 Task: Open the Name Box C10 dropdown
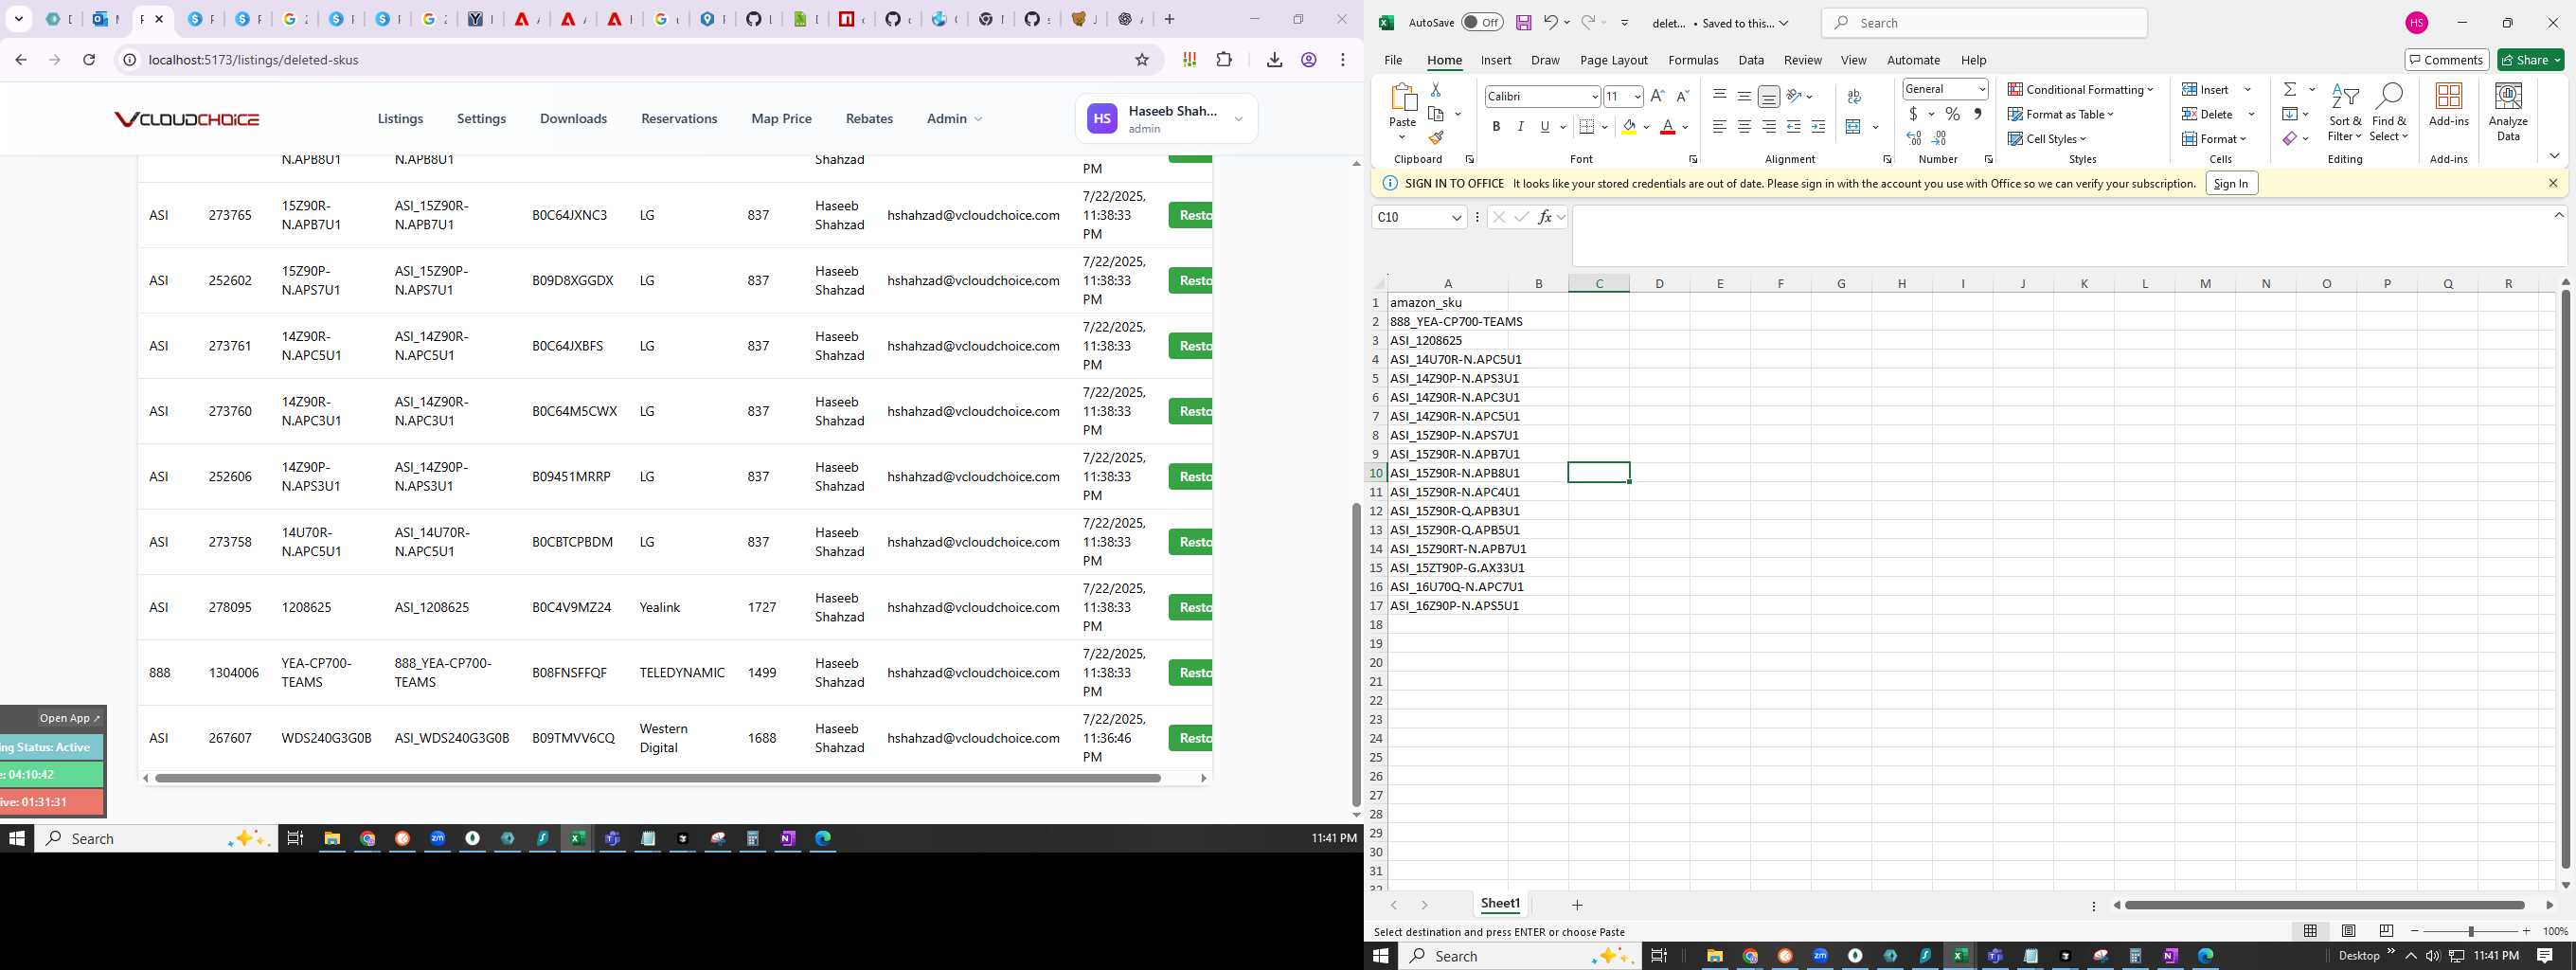1457,218
